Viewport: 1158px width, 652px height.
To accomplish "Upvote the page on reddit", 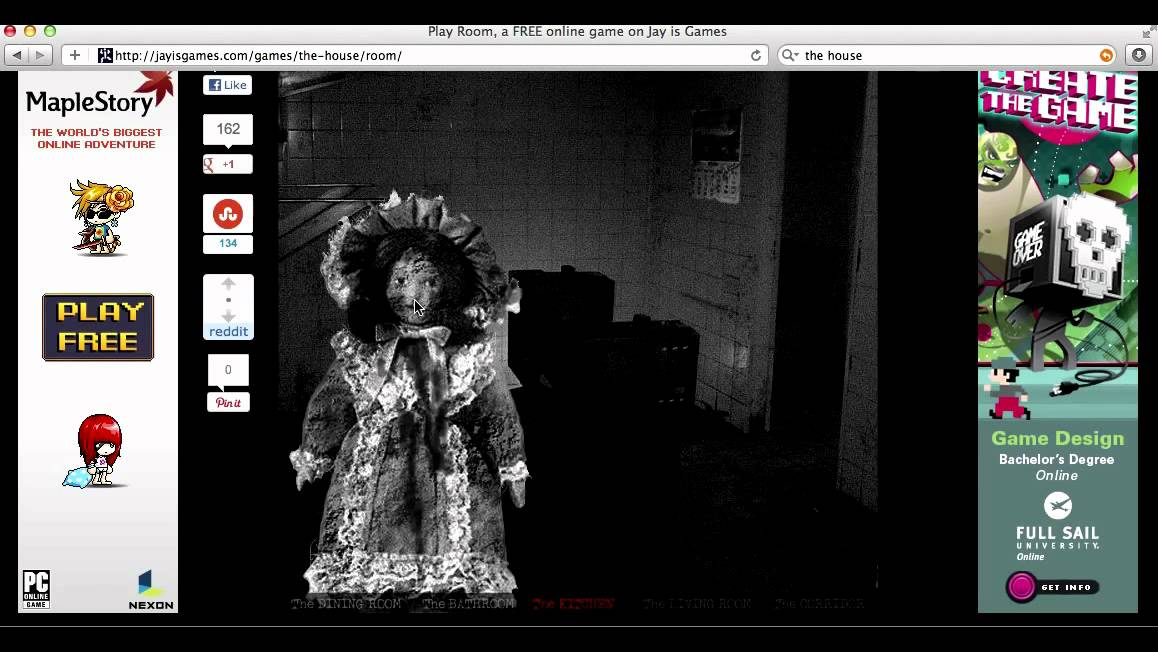I will [x=228, y=284].
